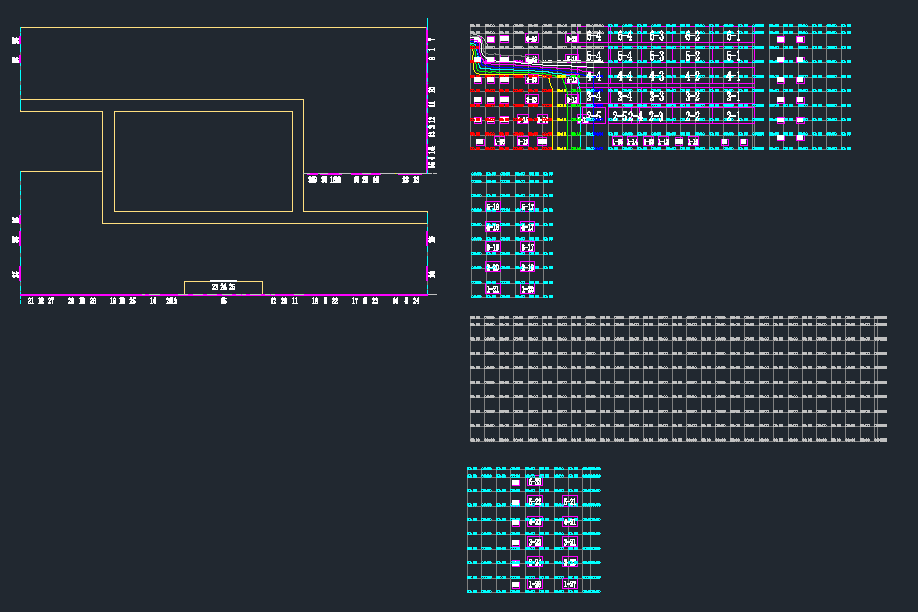Click the top-left white block in far-right cyan grid
Image resolution: width=918 pixels, height=612 pixels.
[x=780, y=39]
